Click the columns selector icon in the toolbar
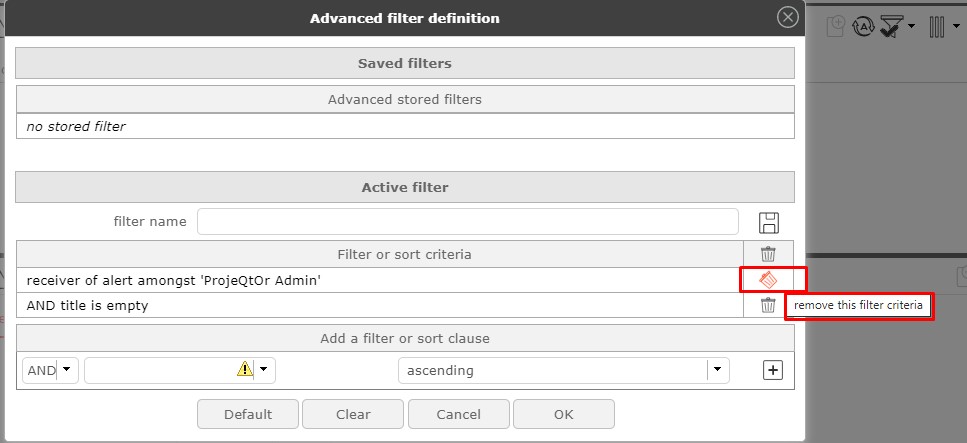 coord(937,27)
